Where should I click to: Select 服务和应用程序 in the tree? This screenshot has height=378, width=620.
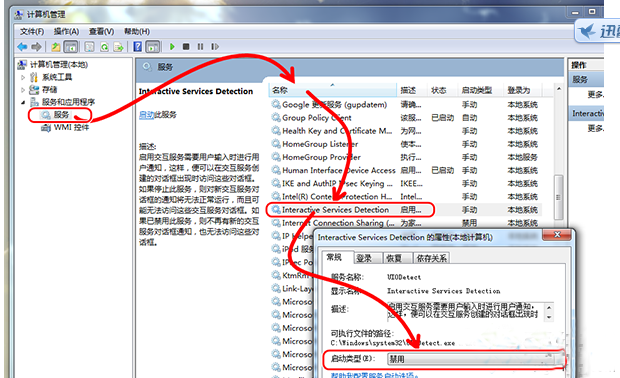(68, 102)
